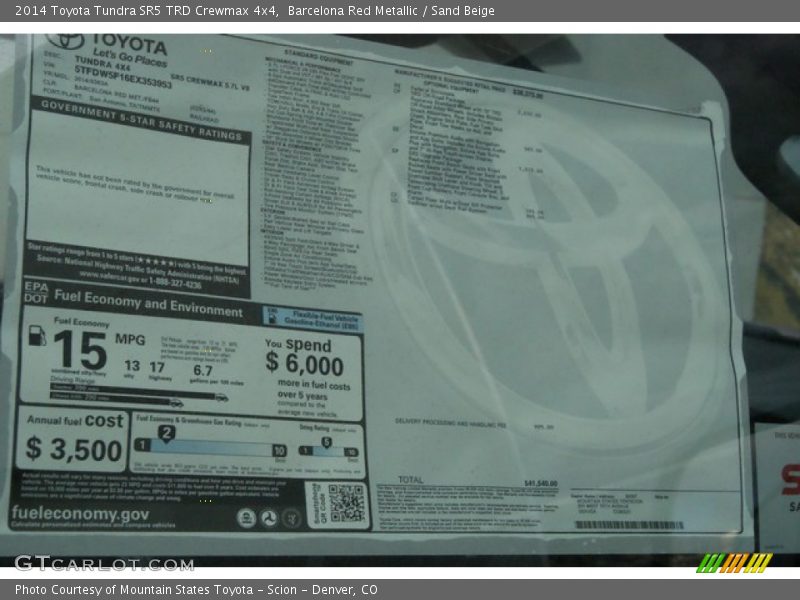Click the '$ 3,500' annual fuel cost amount
The image size is (800, 600).
(x=74, y=449)
